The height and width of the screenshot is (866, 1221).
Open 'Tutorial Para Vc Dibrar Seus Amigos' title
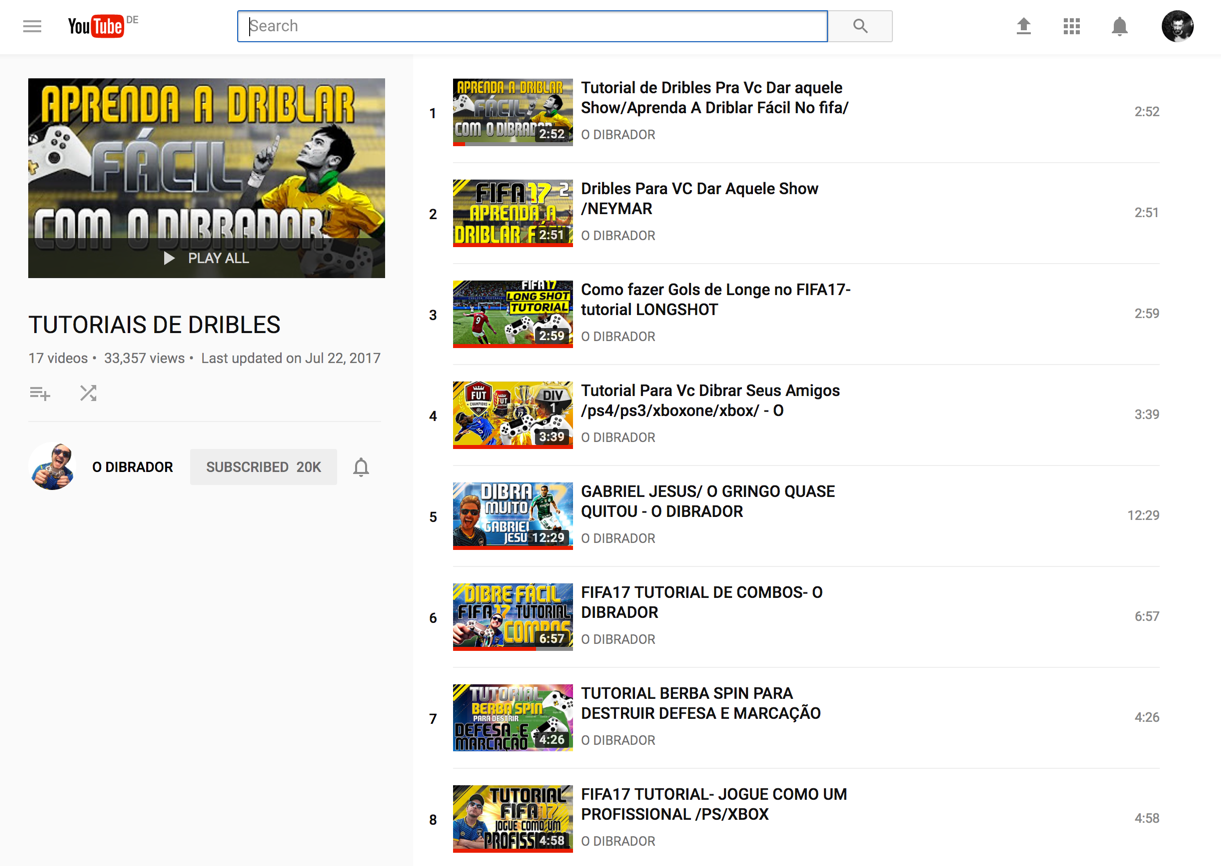tap(710, 401)
